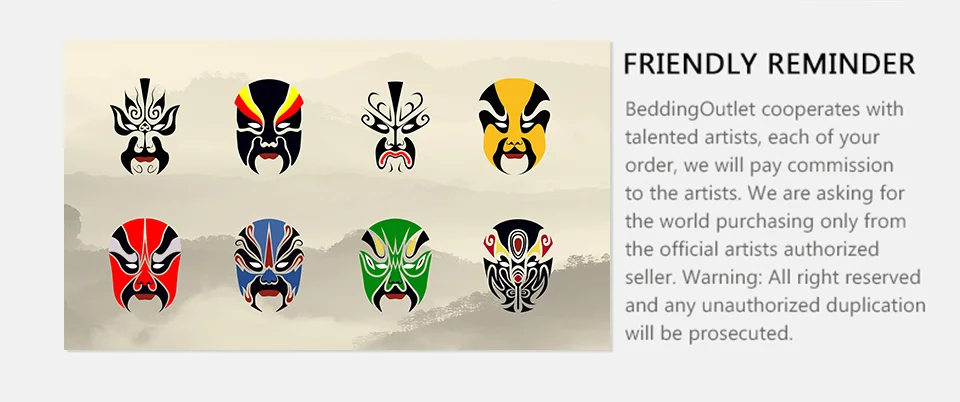Click the black-and-white swirled opera mask

(144, 126)
